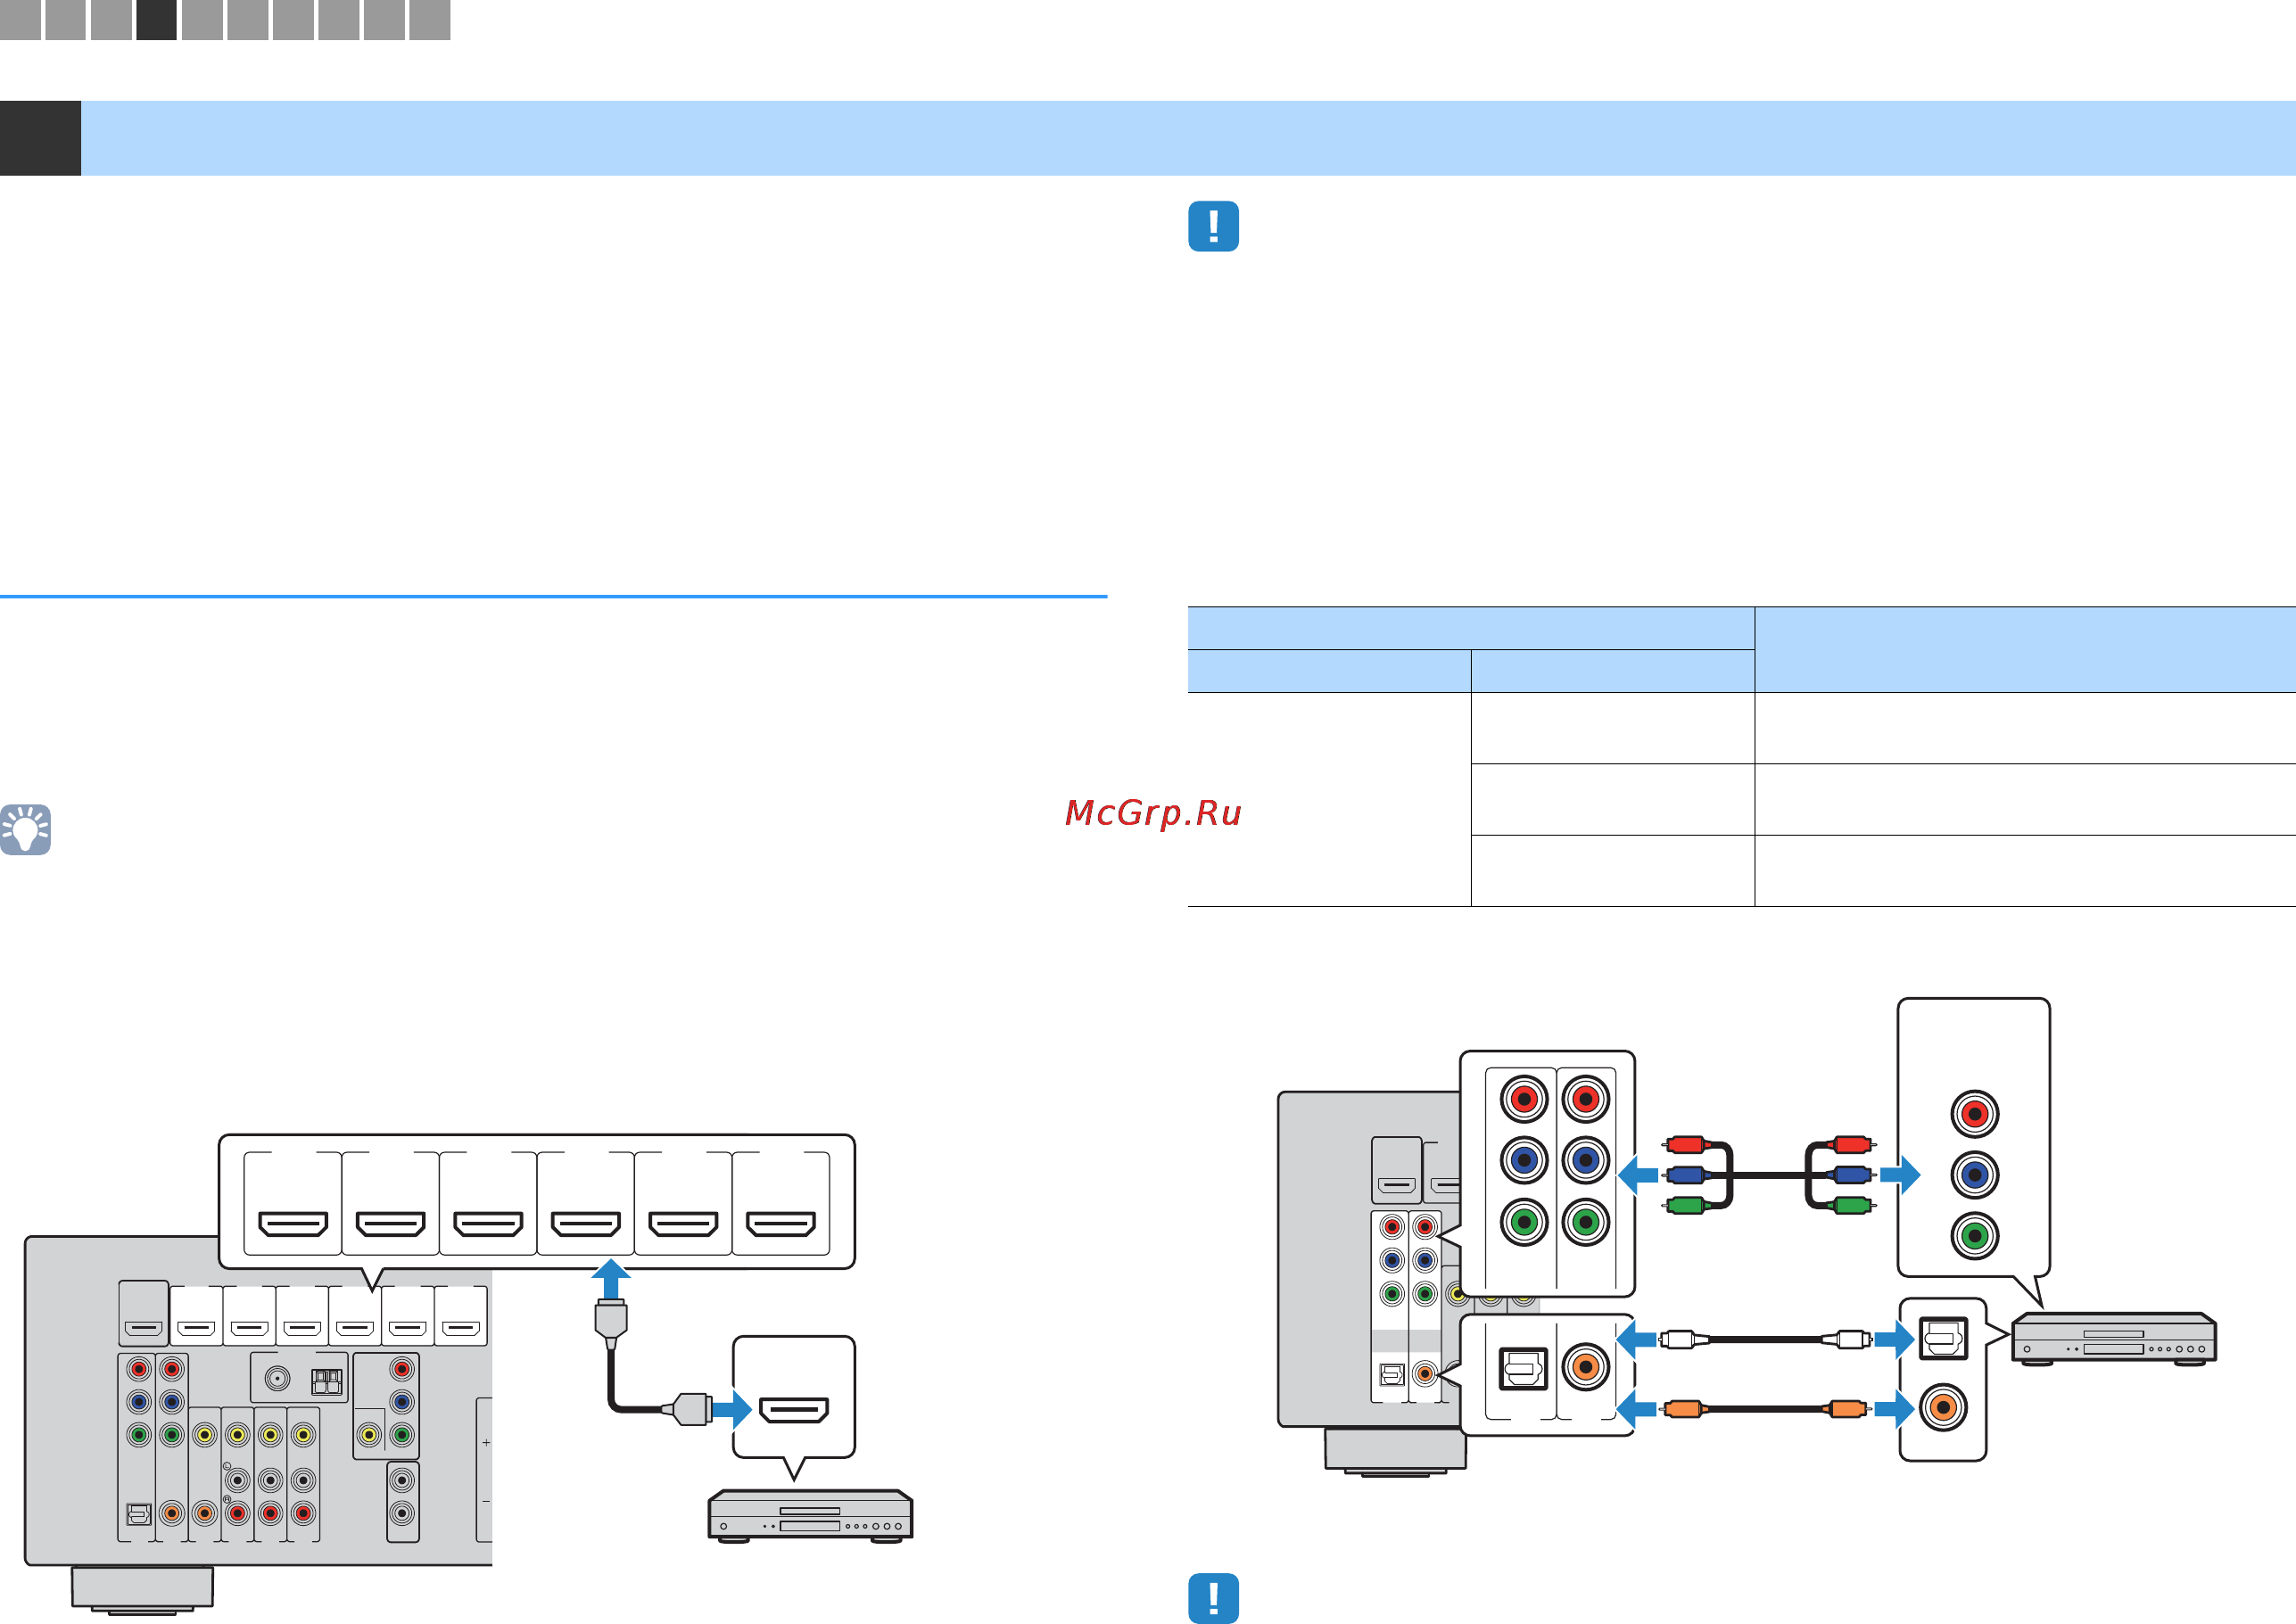Image resolution: width=2296 pixels, height=1624 pixels.
Task: Click the optical output jack on the player side
Action: (1943, 1338)
